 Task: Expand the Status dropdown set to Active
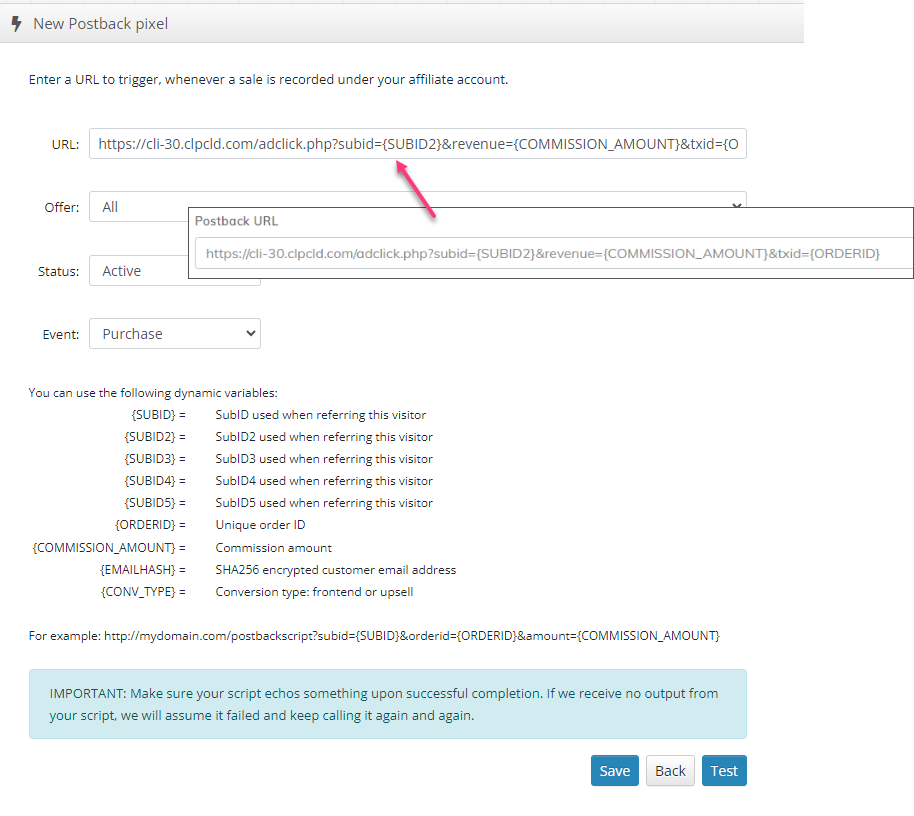click(x=138, y=271)
